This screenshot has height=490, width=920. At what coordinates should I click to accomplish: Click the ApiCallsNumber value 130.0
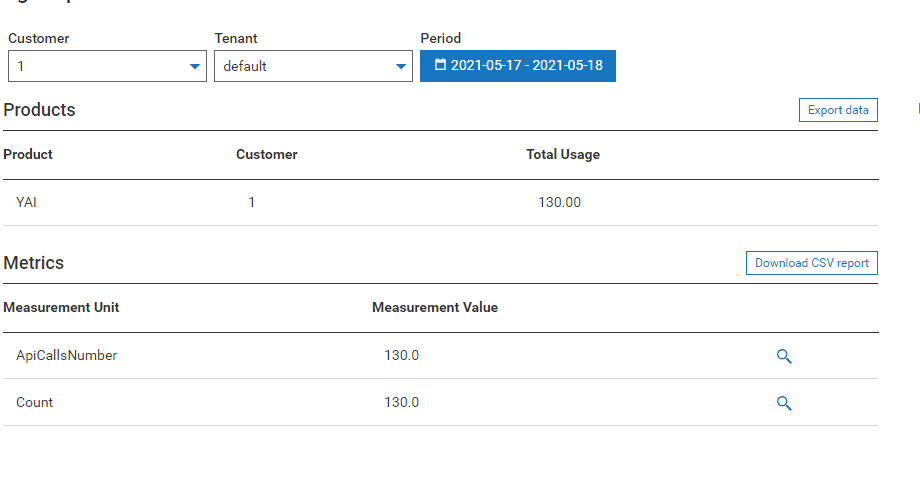click(402, 355)
